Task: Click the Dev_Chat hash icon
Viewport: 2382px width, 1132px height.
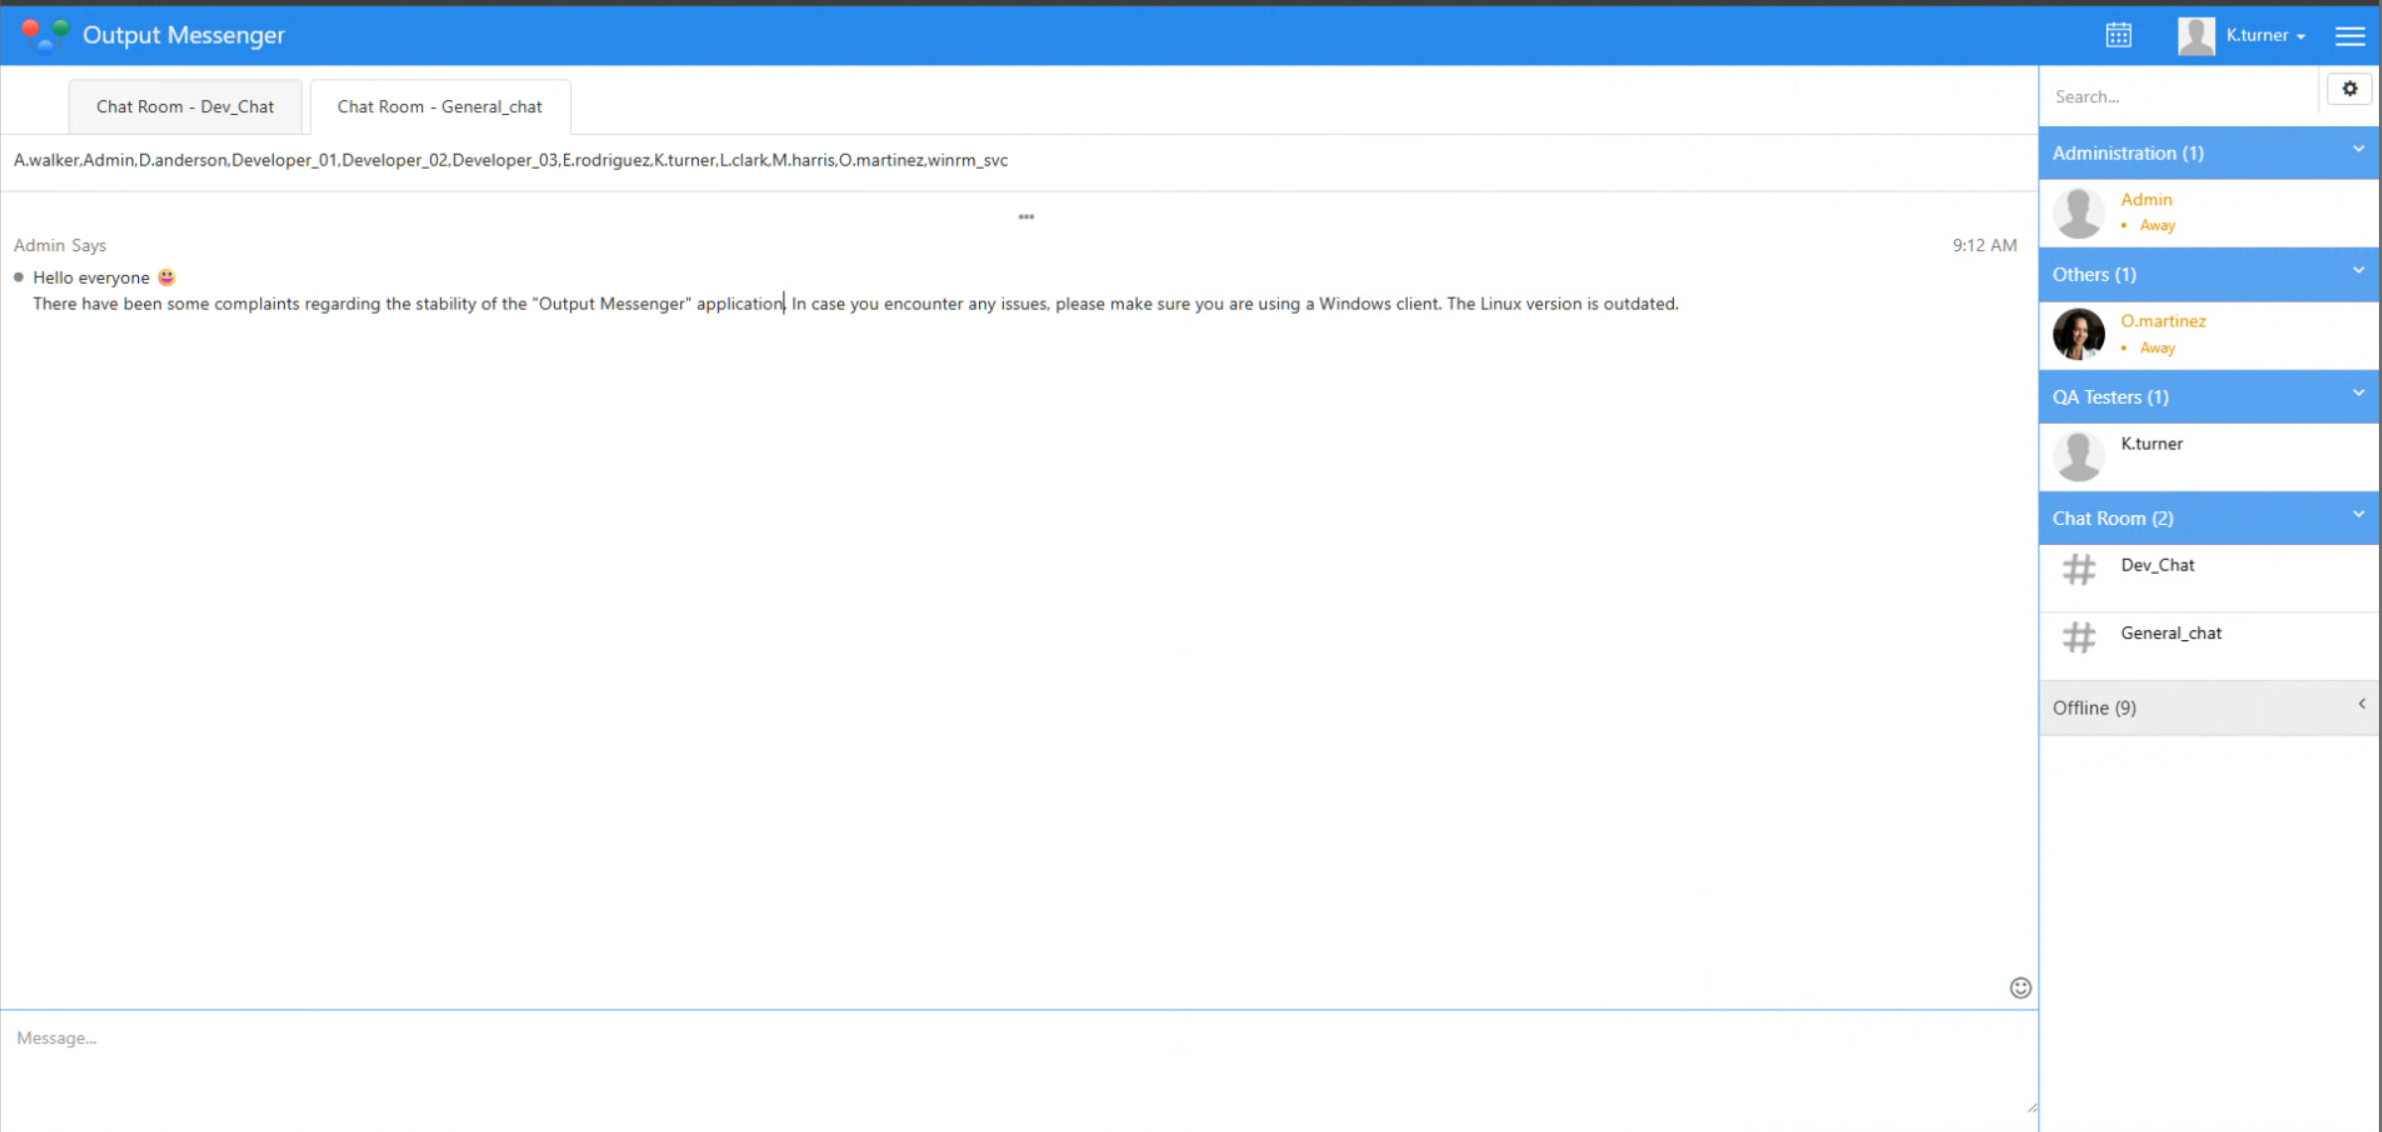Action: [2079, 570]
